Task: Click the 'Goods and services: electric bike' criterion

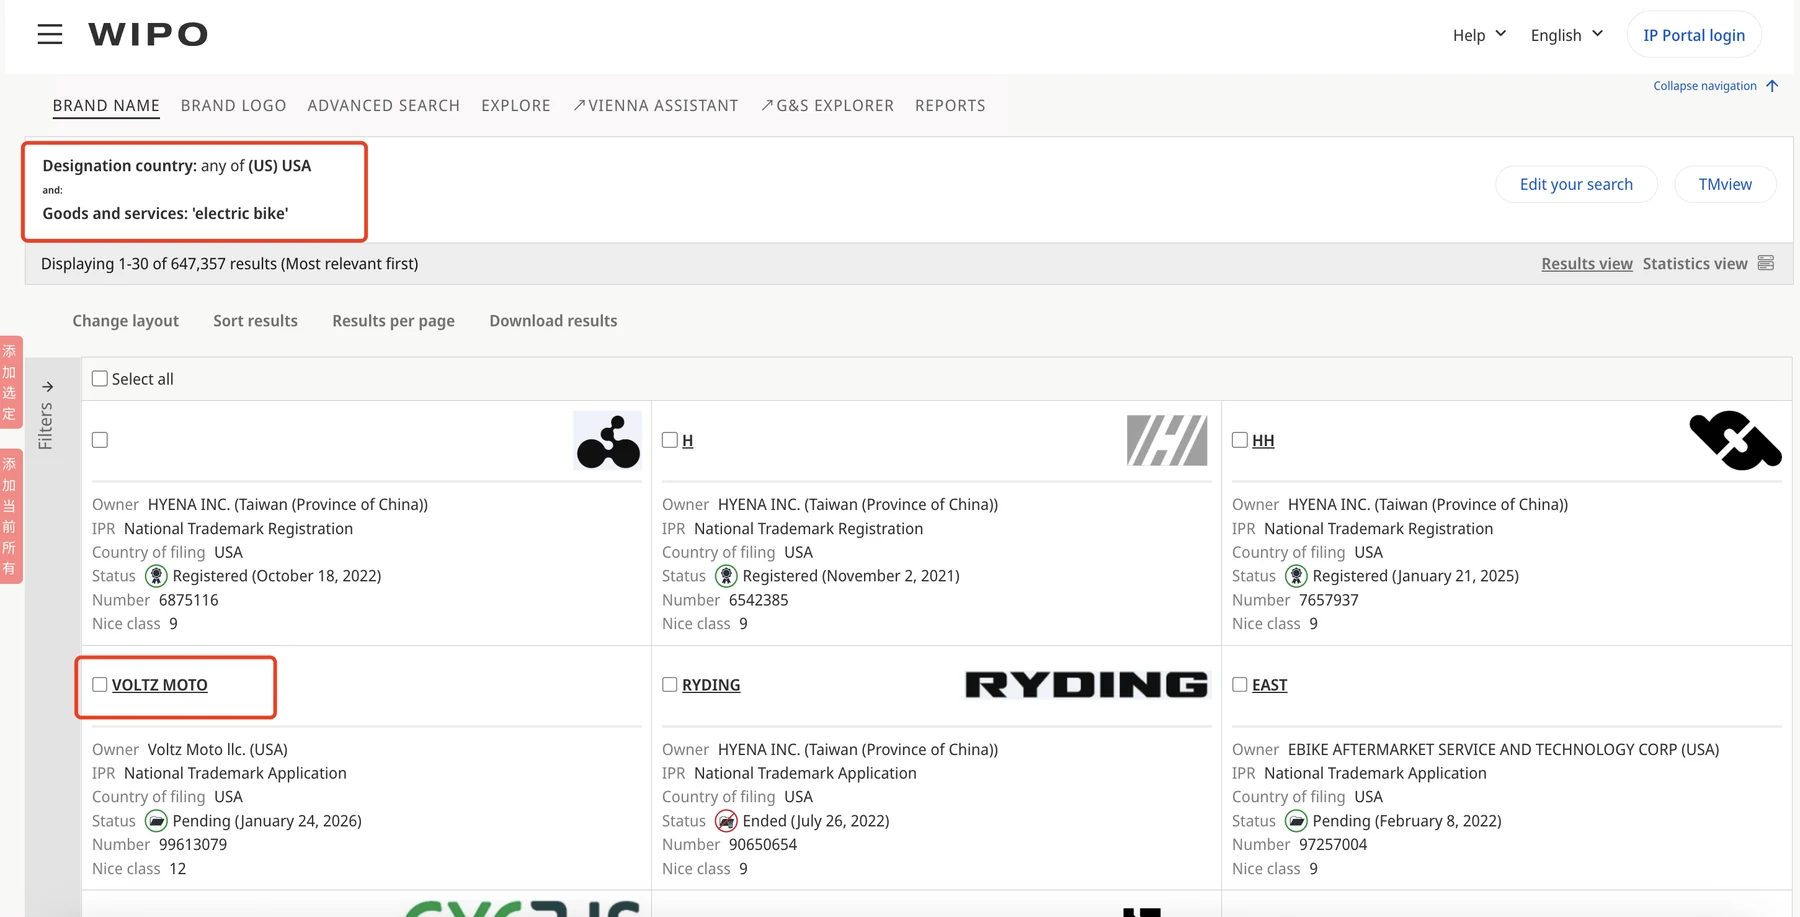Action: [x=165, y=213]
